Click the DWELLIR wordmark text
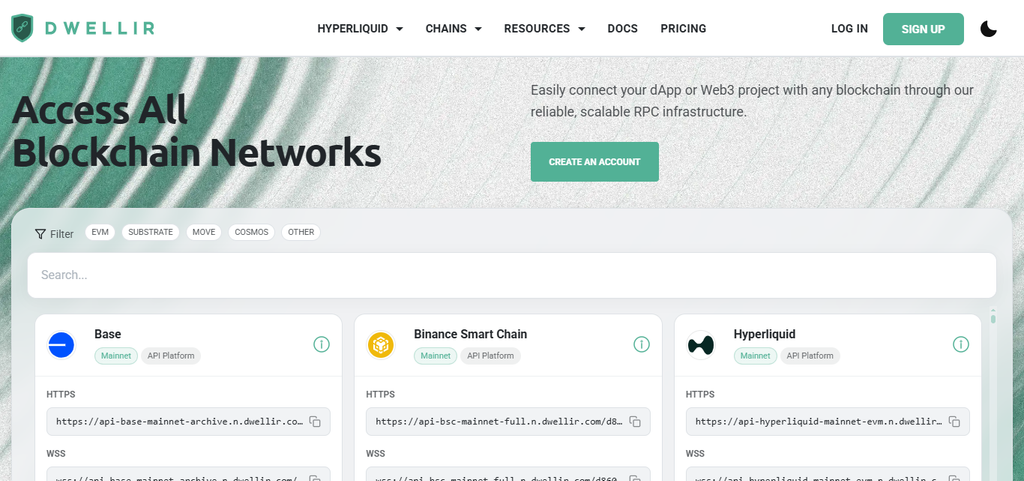1024x481 pixels. tap(99, 28)
